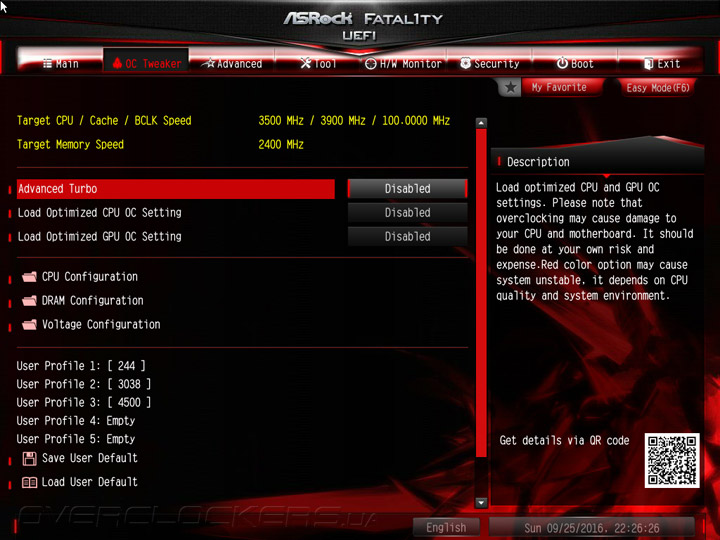The width and height of the screenshot is (720, 540).
Task: Select User Profile 3 named 4500
Action: [84, 402]
